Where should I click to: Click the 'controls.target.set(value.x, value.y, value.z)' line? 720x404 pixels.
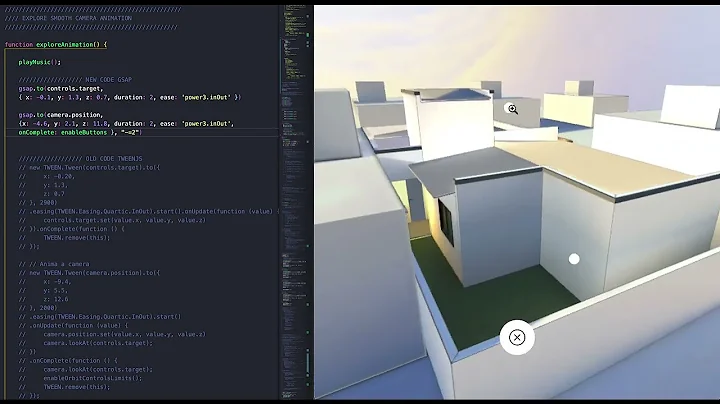pos(112,220)
